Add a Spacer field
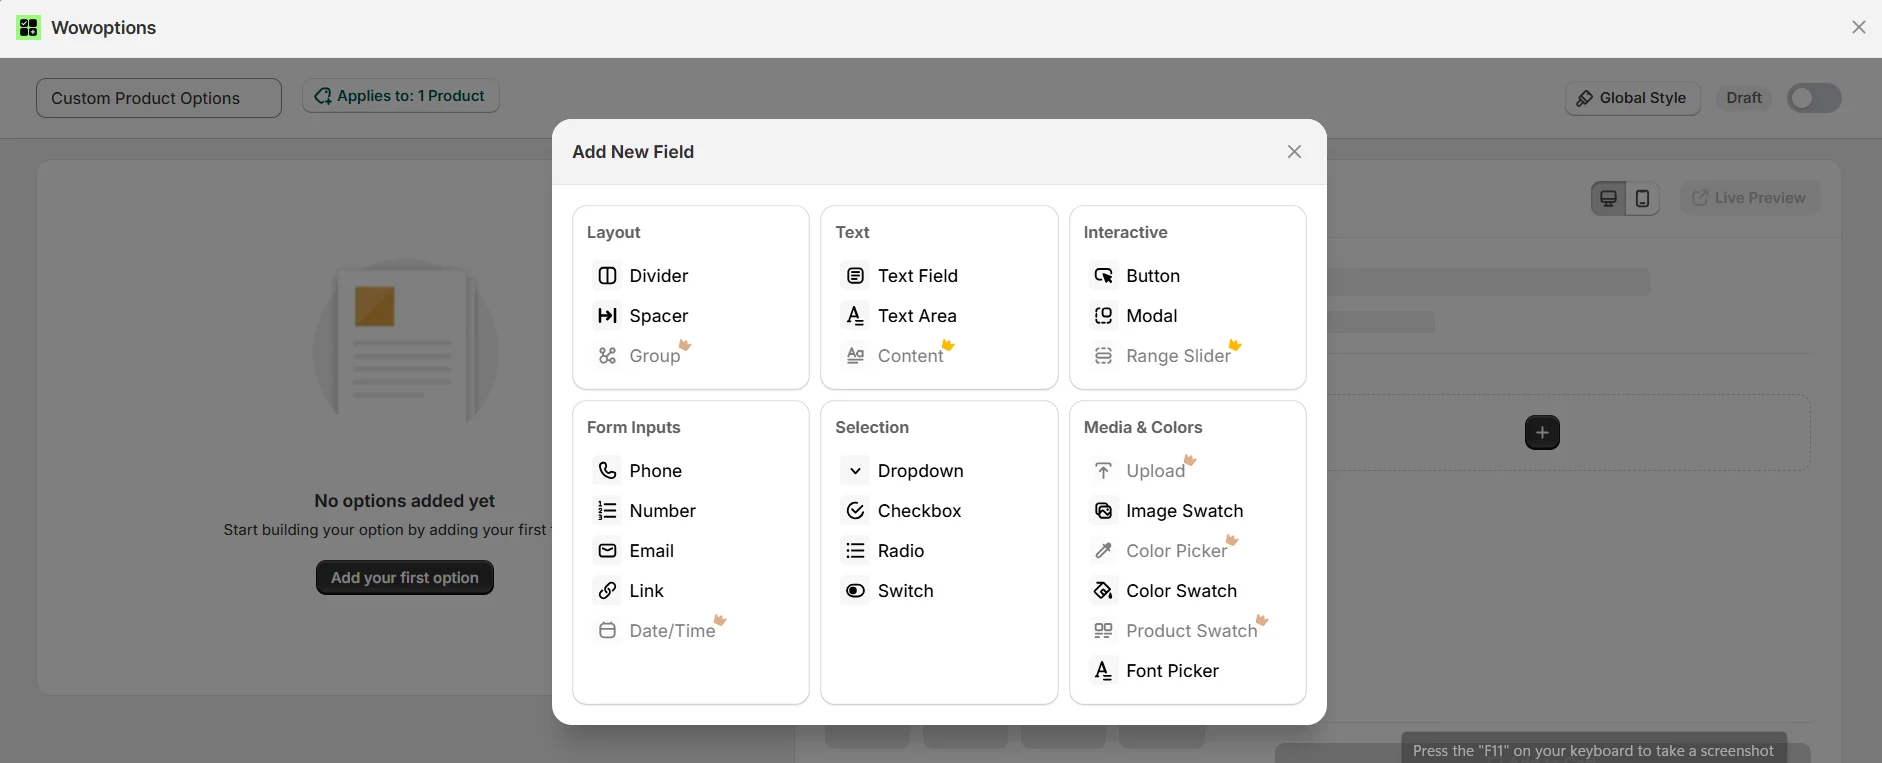Screen dimensions: 1882x763 [x=657, y=316]
